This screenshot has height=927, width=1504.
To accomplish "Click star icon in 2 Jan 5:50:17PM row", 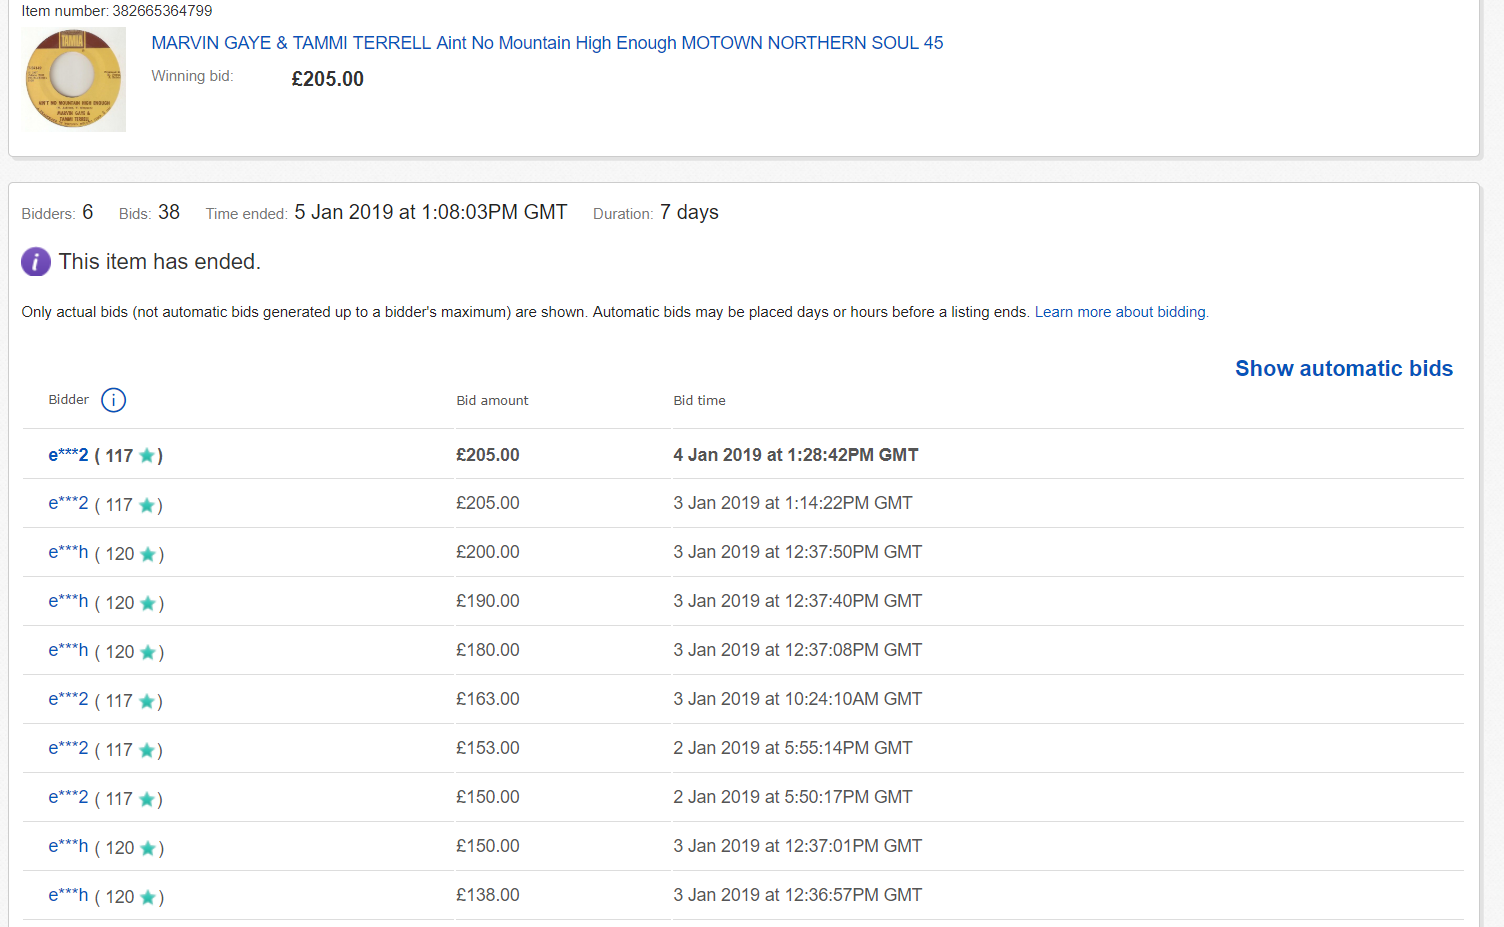I will click(147, 799).
